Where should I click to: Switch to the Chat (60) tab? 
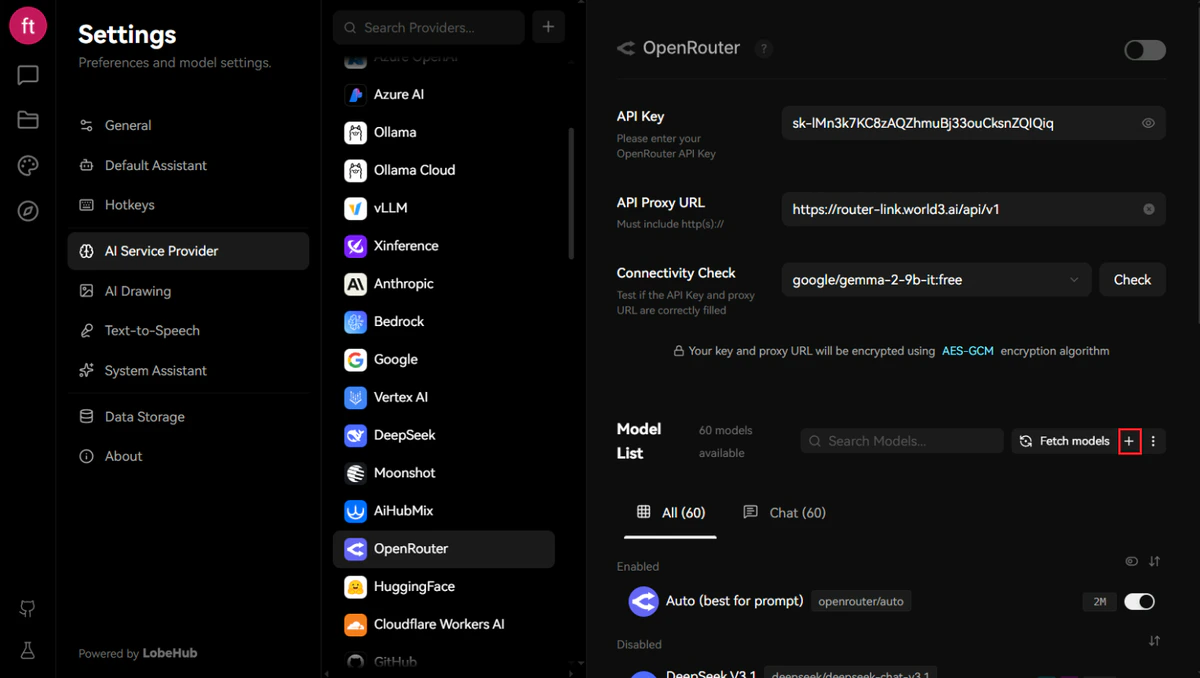pyautogui.click(x=785, y=512)
